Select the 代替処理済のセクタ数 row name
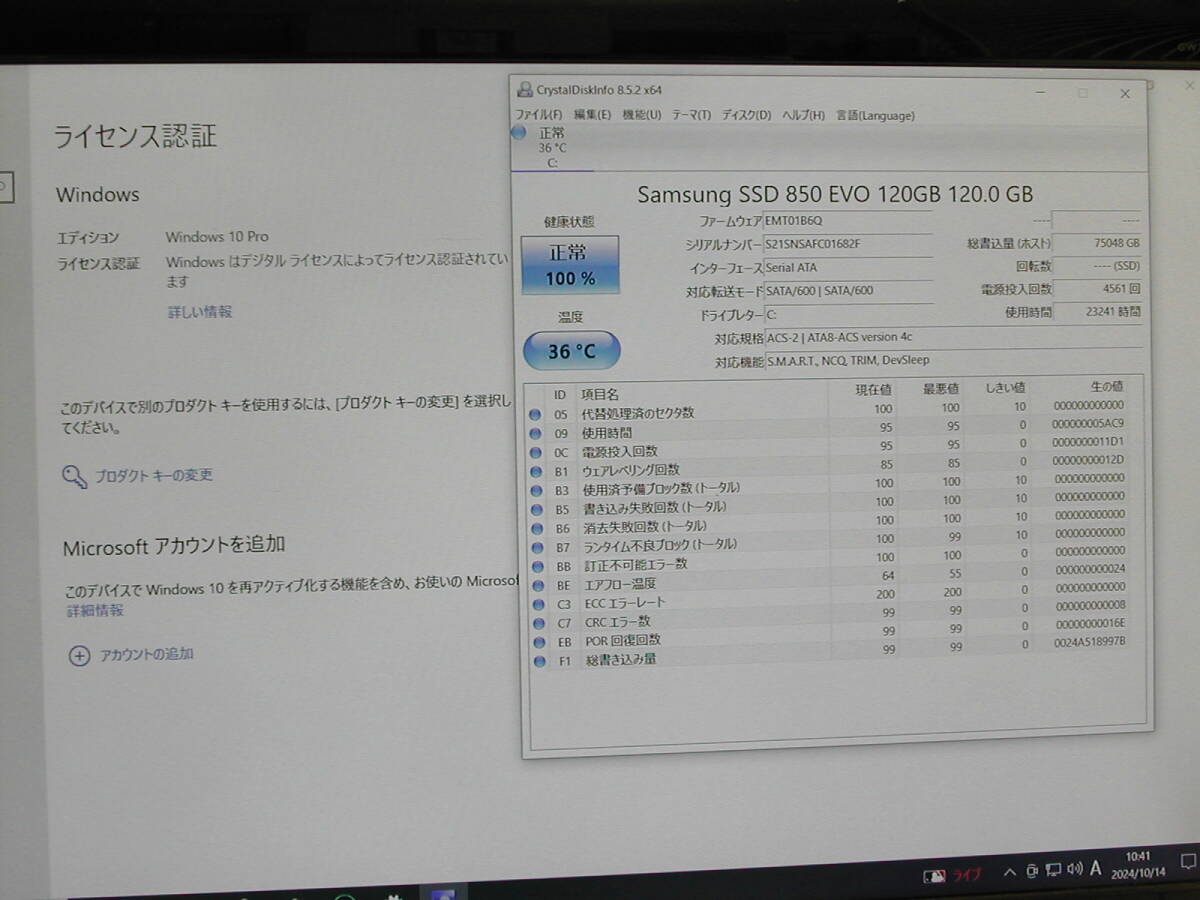Image resolution: width=1200 pixels, height=900 pixels. coord(637,413)
